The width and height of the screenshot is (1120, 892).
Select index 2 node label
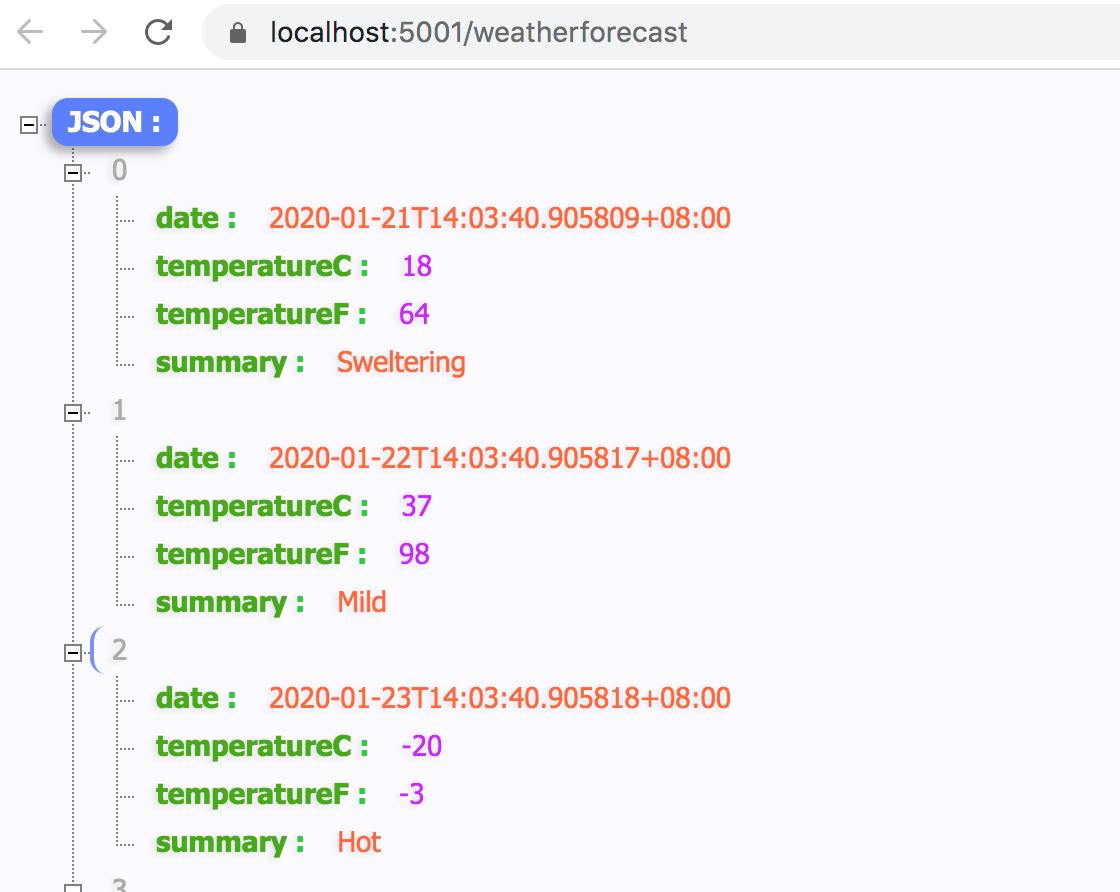tap(120, 651)
